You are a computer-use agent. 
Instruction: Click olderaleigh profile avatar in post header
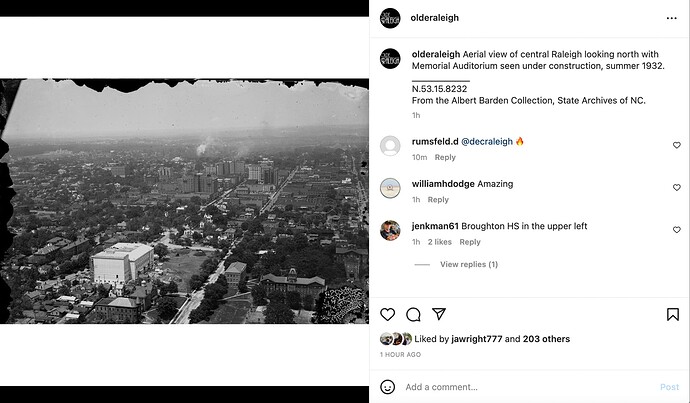tap(390, 18)
